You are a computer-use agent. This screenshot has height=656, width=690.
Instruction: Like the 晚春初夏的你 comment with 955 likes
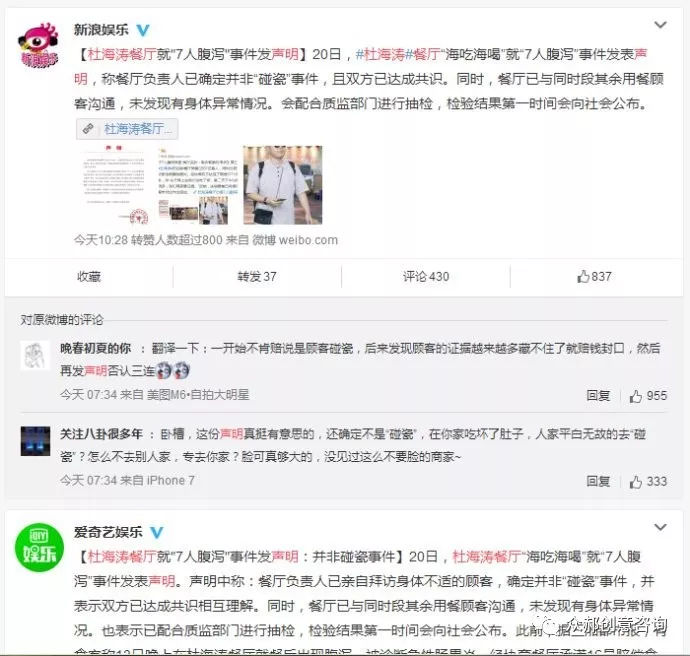(648, 396)
